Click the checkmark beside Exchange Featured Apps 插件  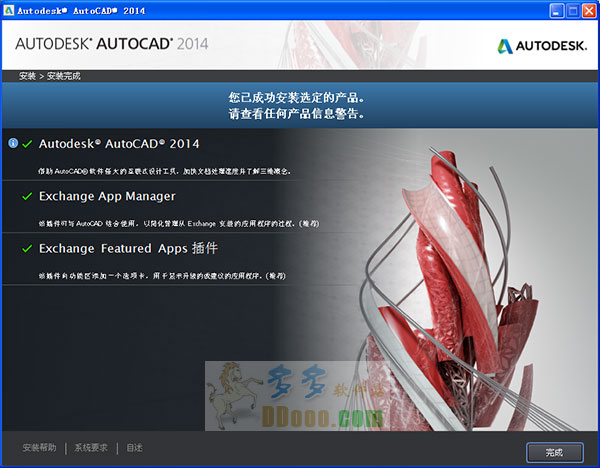click(x=27, y=249)
